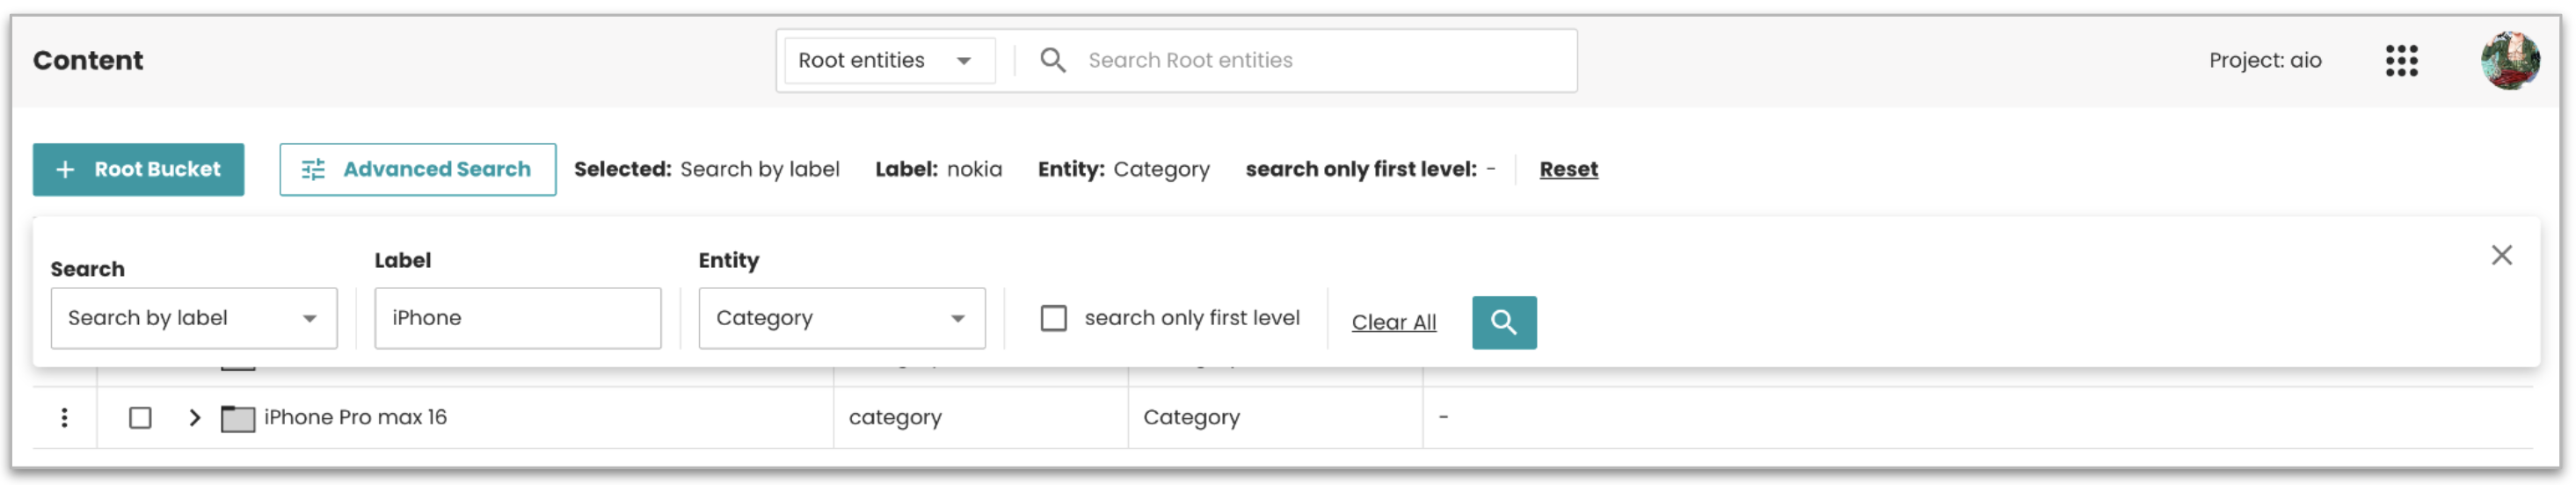Viewport: 2576px width, 485px height.
Task: Expand the iPhone Pro max 16 row
Action: coord(194,417)
